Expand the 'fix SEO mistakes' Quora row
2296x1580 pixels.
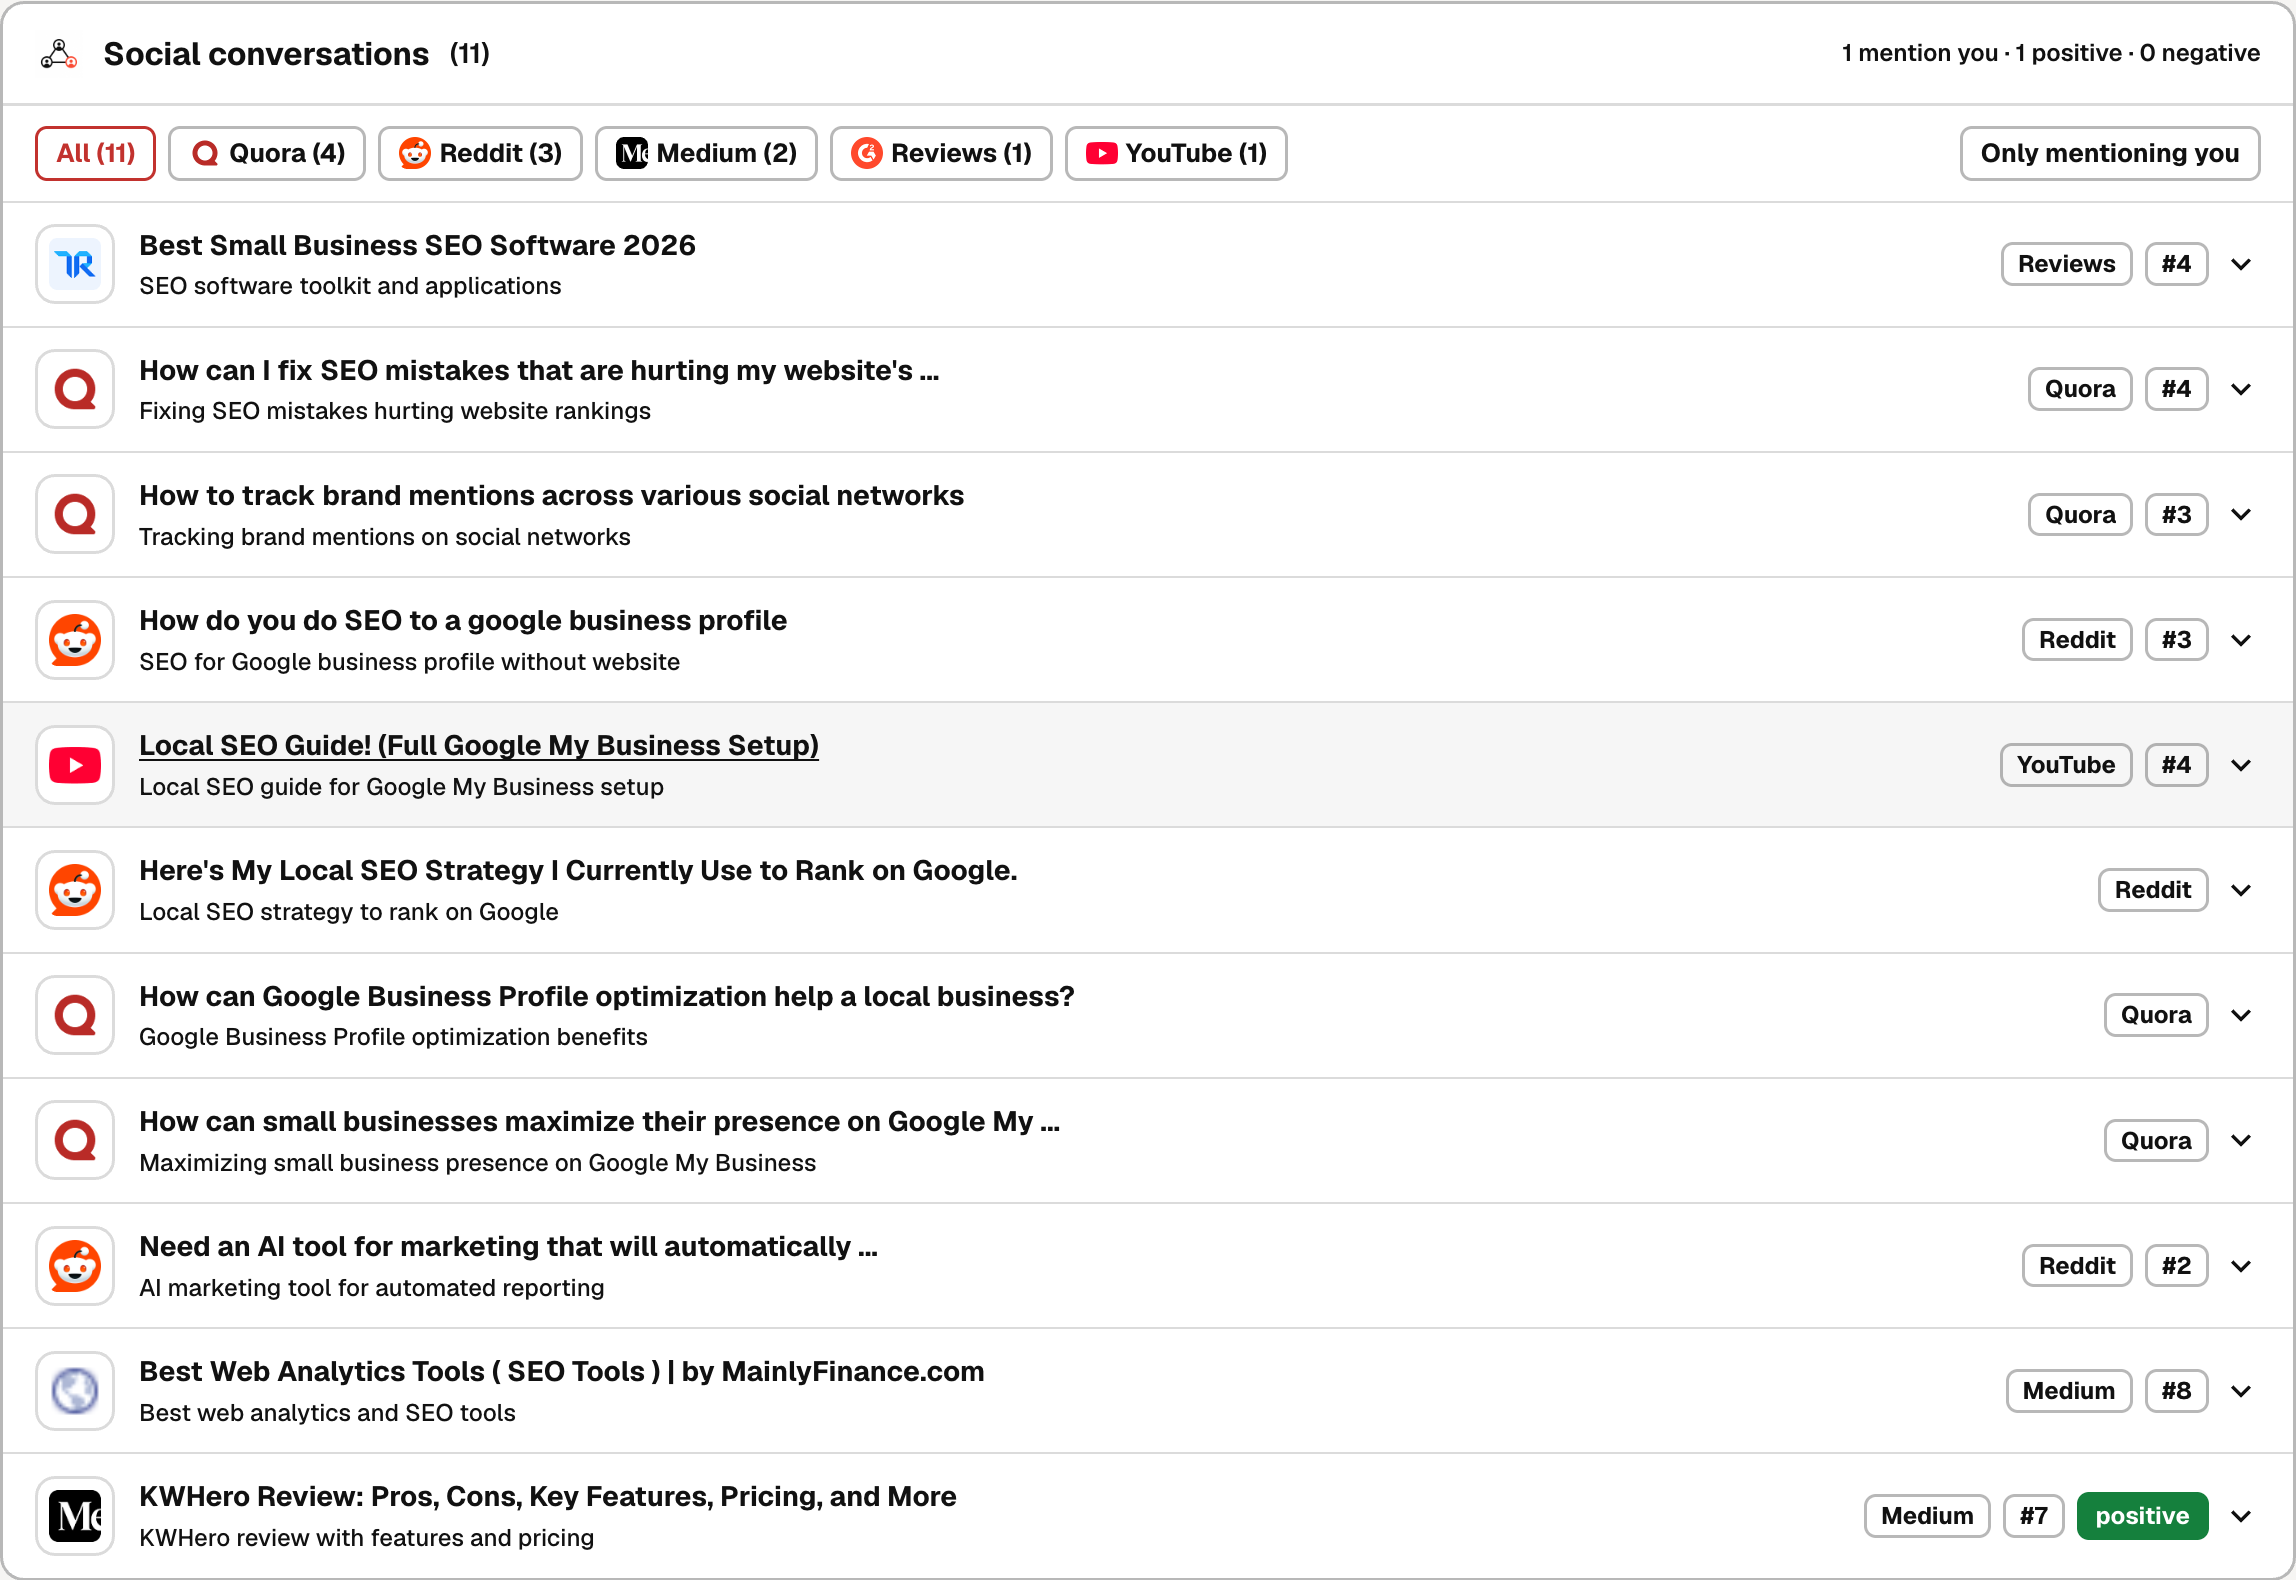2241,389
